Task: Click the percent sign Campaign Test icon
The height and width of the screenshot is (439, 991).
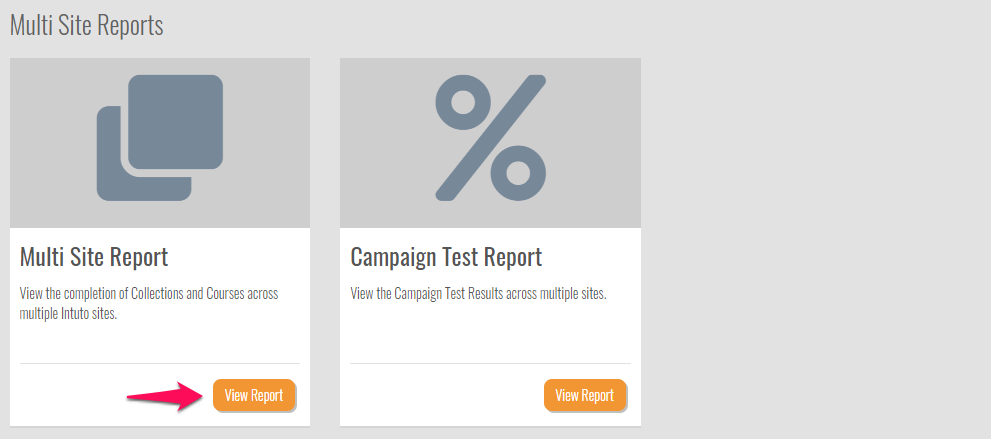Action: [x=490, y=137]
